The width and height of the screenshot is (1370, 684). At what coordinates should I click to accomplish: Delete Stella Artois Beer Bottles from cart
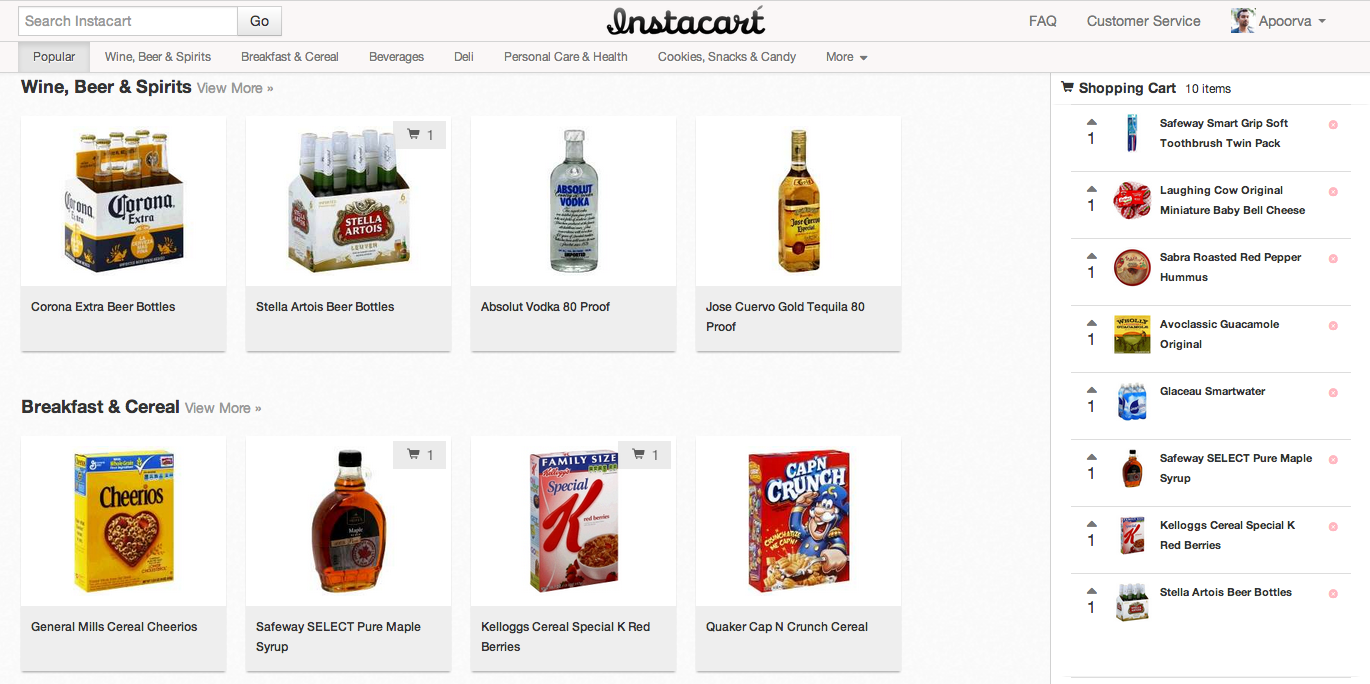[x=1333, y=594]
